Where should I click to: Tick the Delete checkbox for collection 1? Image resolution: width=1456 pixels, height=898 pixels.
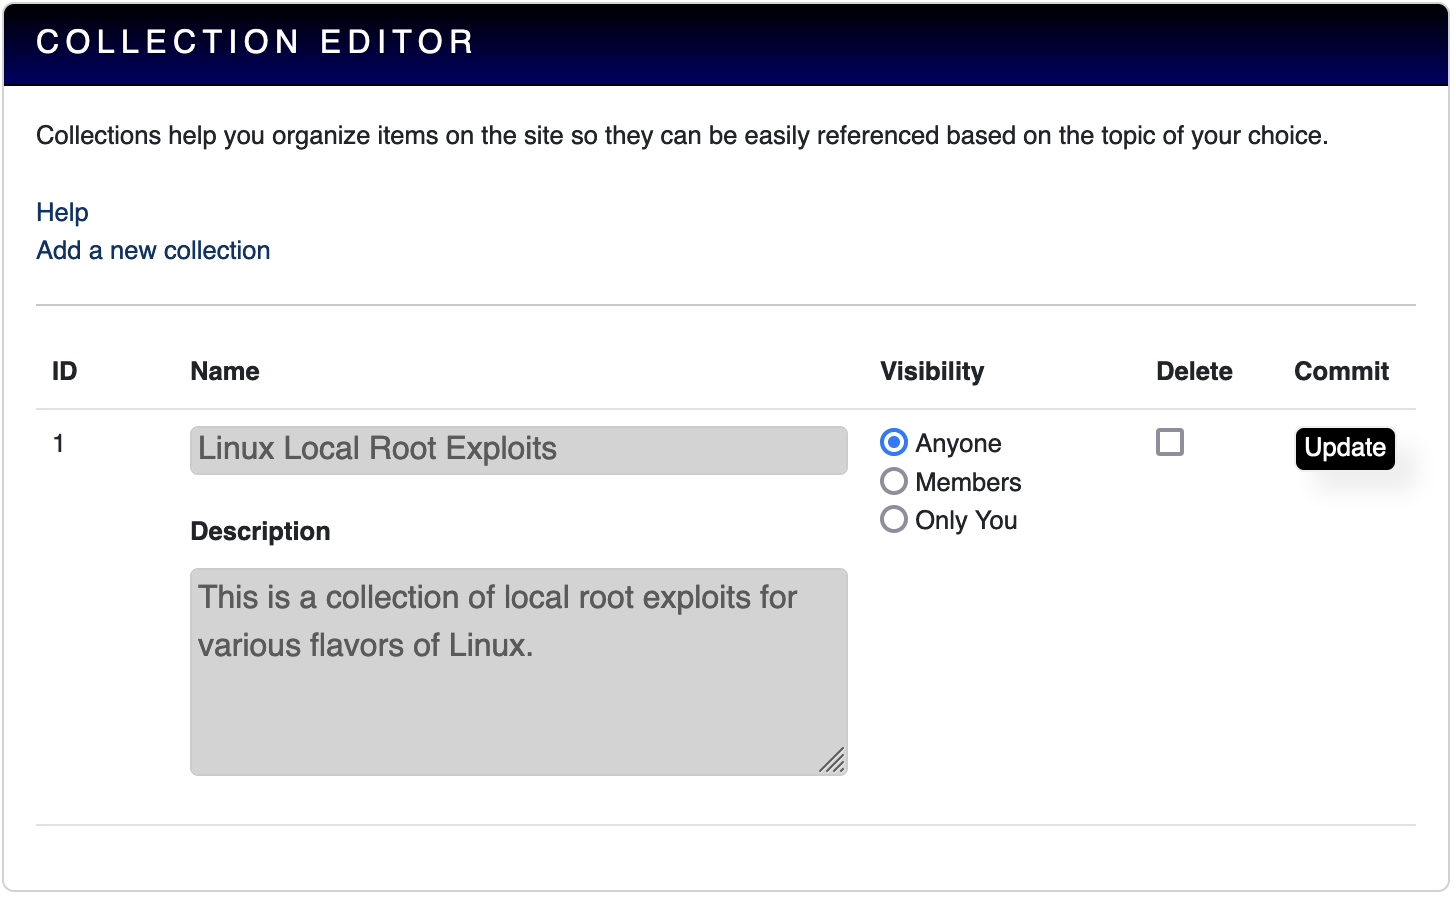point(1170,442)
